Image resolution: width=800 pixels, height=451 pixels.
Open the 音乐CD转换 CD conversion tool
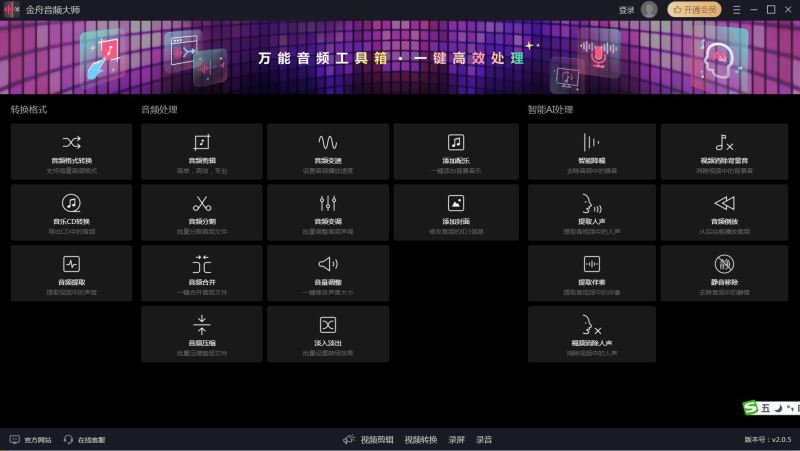[71, 212]
